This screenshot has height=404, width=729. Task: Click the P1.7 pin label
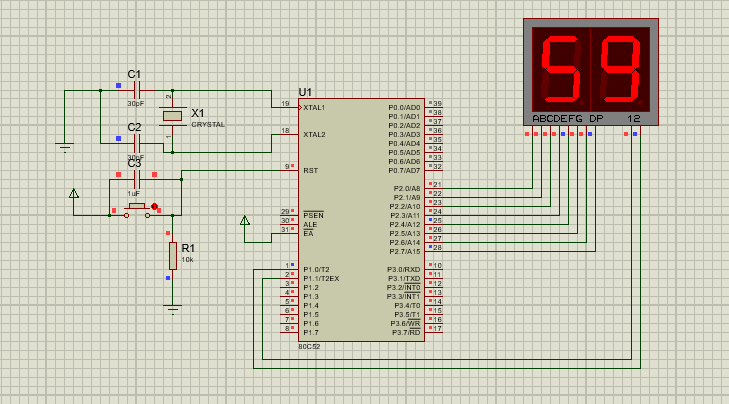pyautogui.click(x=311, y=332)
